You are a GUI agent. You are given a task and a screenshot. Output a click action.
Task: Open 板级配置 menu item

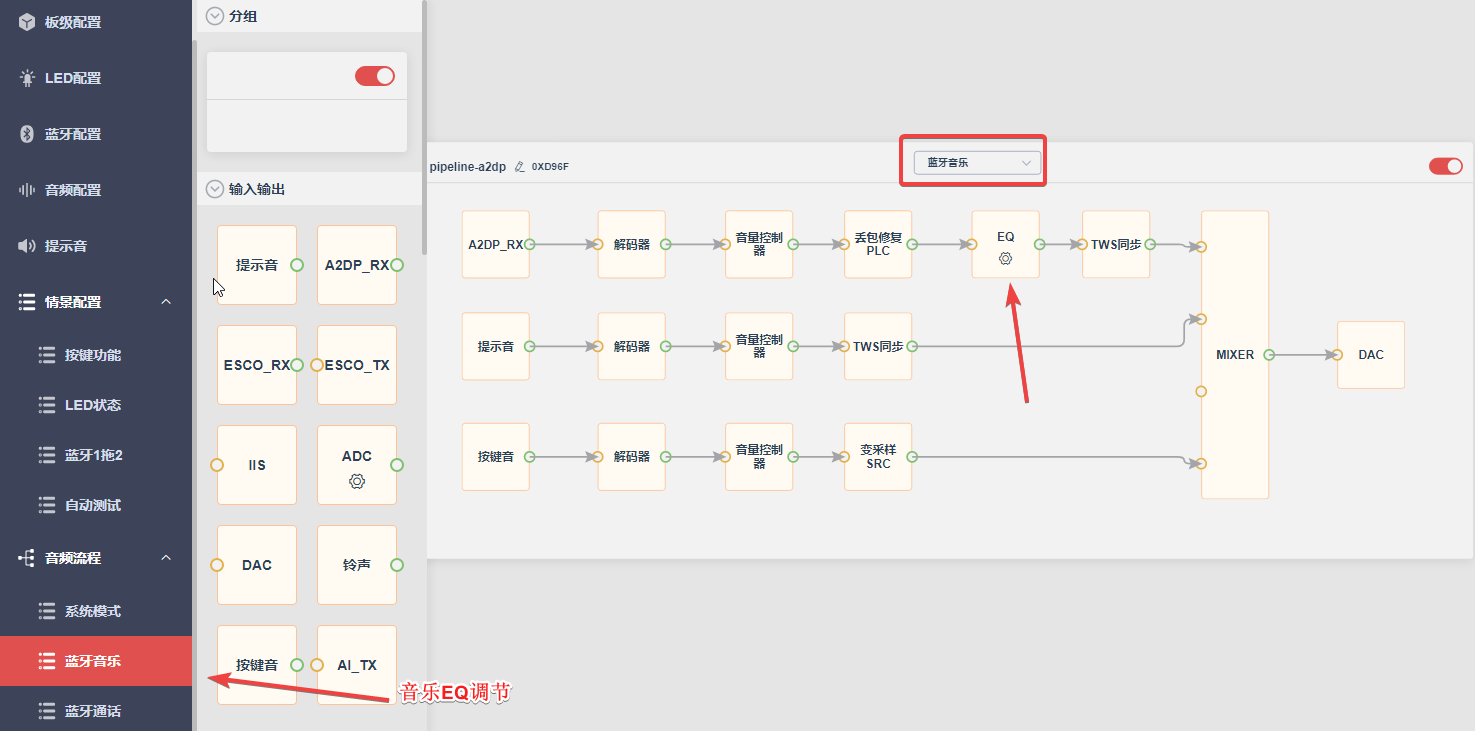point(96,22)
